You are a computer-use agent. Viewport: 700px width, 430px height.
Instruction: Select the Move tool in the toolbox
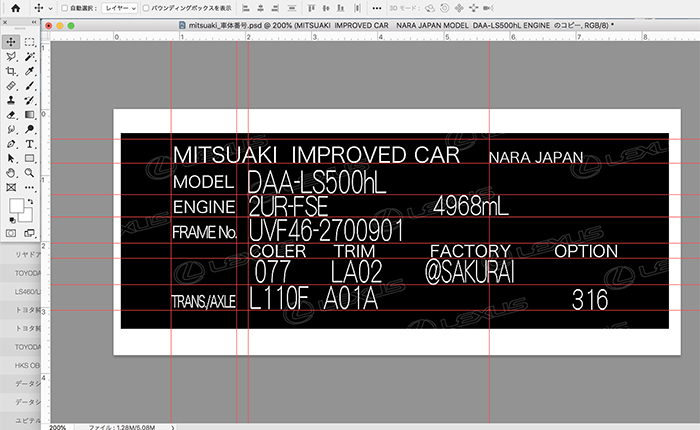11,42
